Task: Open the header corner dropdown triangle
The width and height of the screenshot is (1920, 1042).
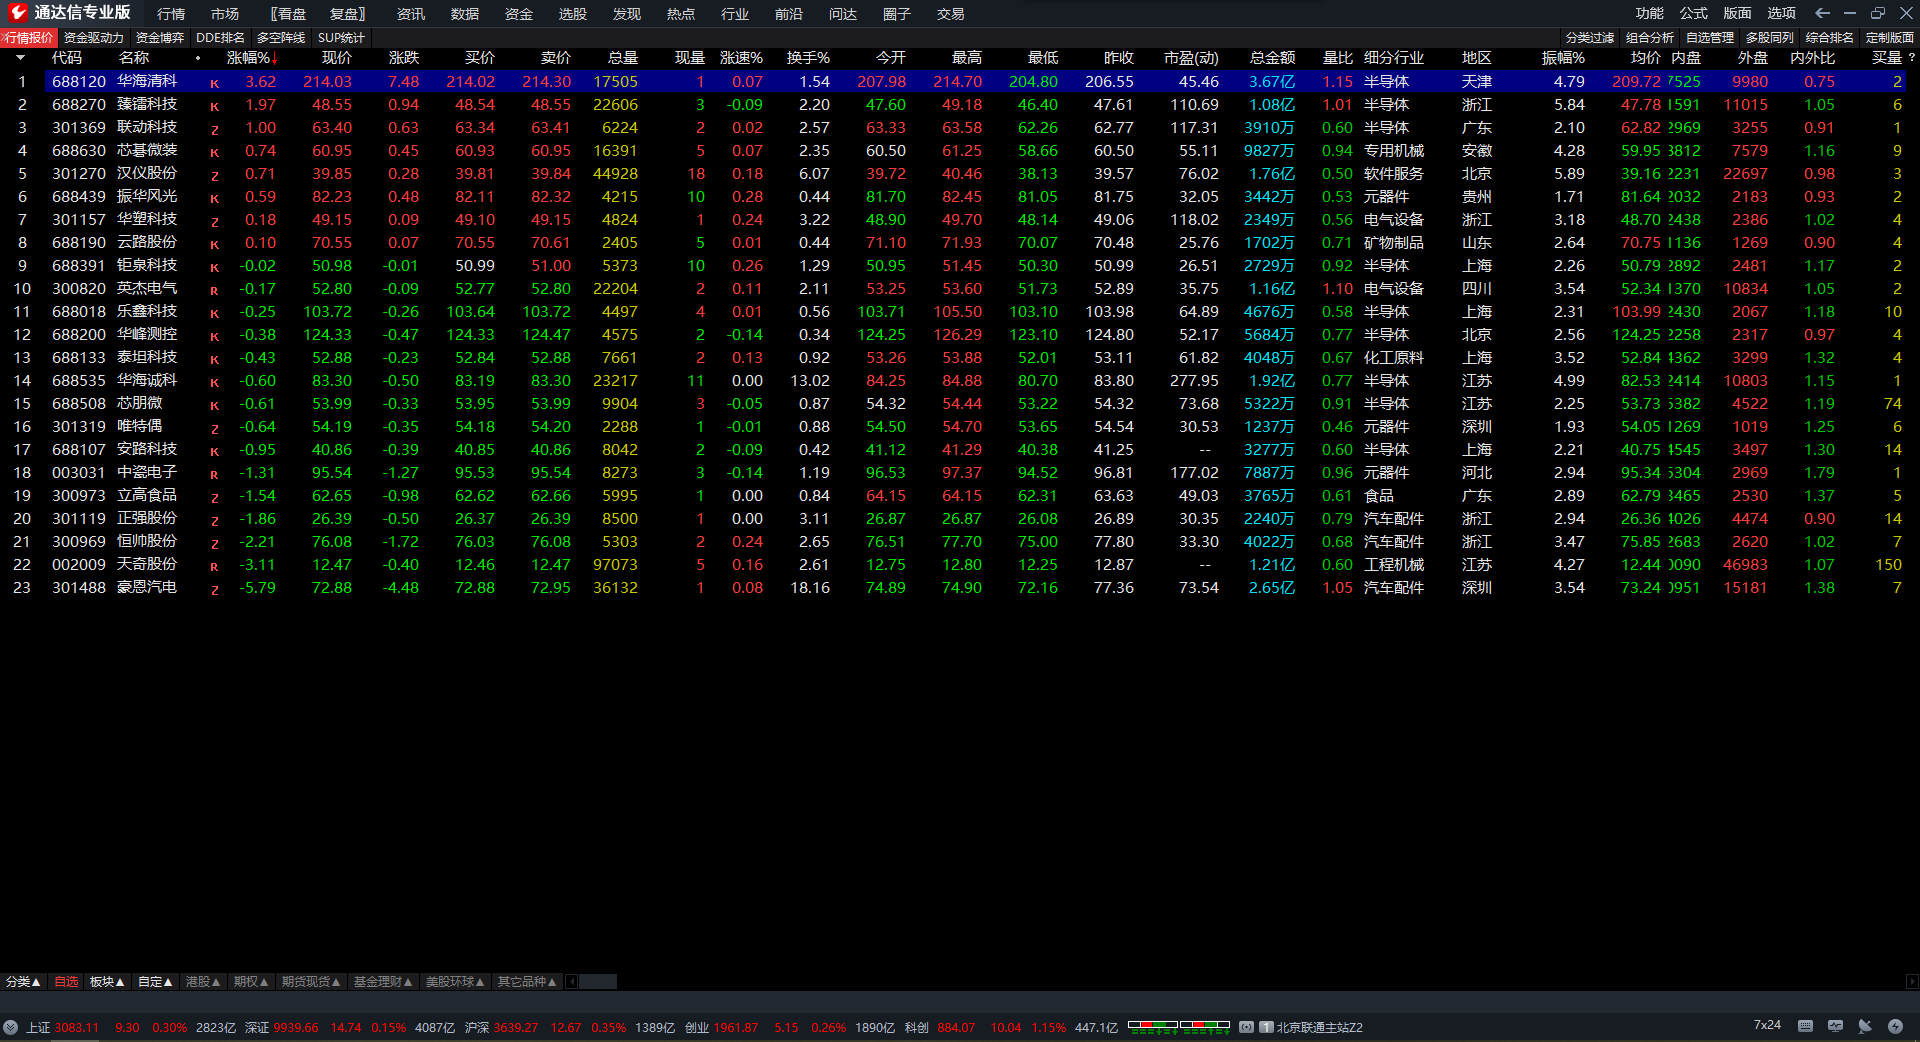Action: coord(20,58)
